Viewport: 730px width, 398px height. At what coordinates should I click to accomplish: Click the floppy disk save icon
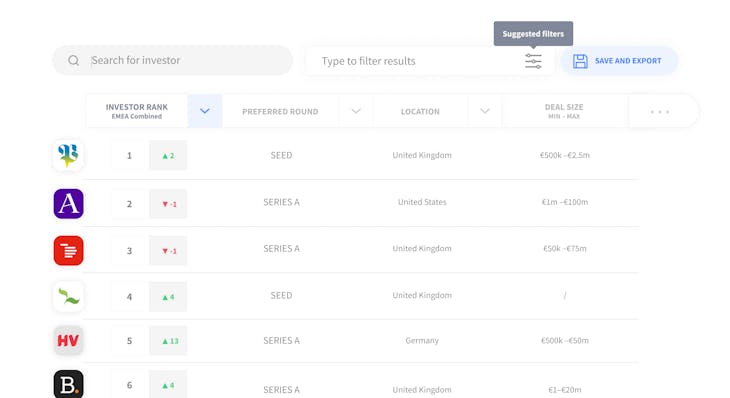point(580,61)
